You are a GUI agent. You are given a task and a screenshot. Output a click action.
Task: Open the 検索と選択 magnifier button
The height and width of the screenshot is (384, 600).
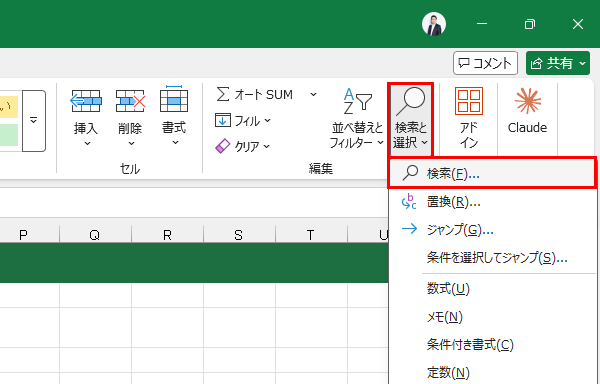pos(410,119)
